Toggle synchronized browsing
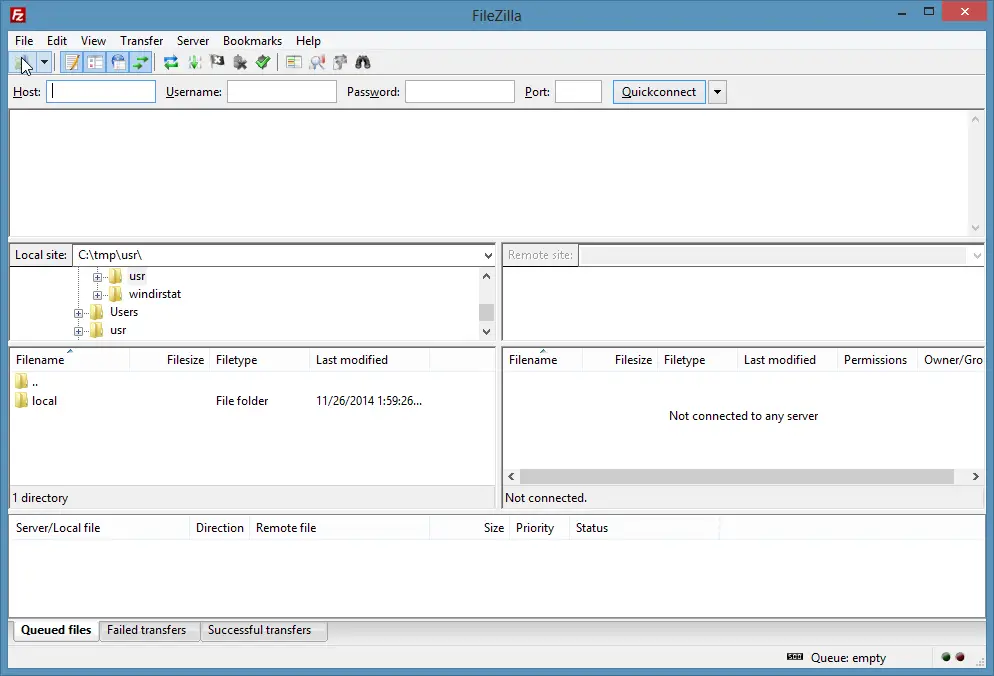Image resolution: width=994 pixels, height=676 pixels. tap(340, 62)
